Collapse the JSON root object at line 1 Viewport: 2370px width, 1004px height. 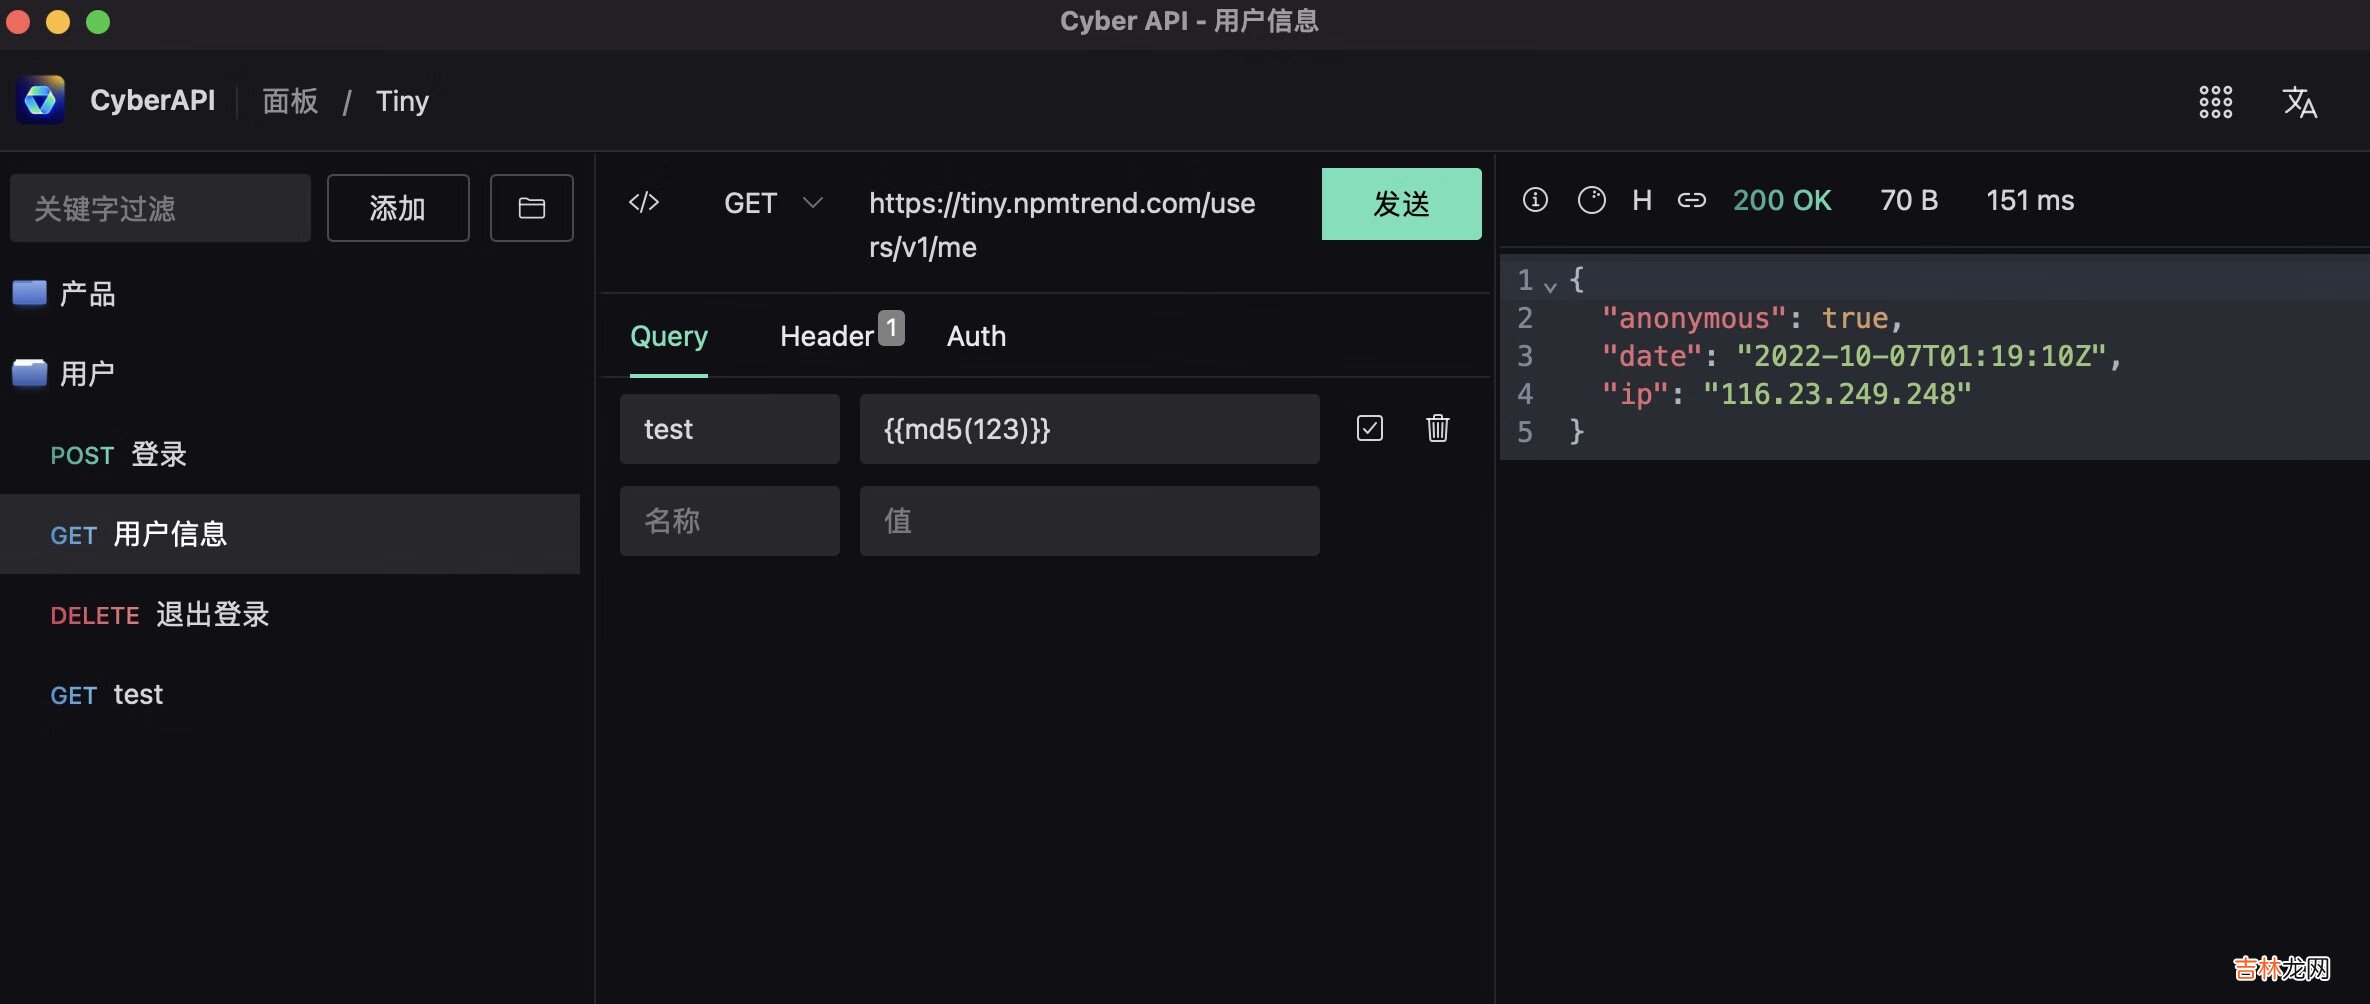coord(1550,286)
